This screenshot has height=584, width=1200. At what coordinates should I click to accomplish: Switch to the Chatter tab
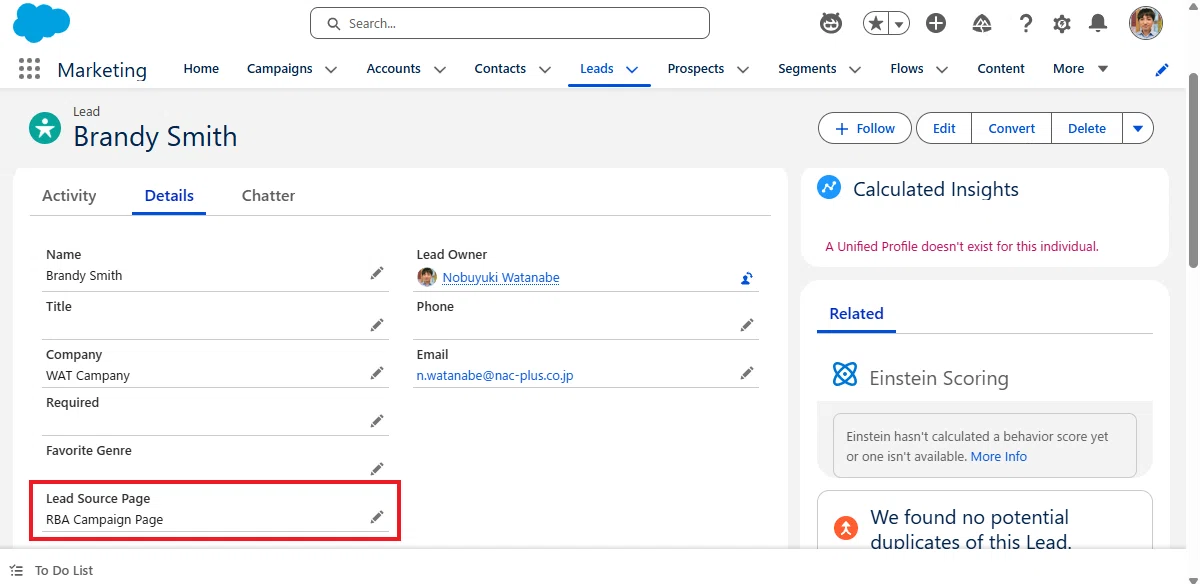coord(268,196)
